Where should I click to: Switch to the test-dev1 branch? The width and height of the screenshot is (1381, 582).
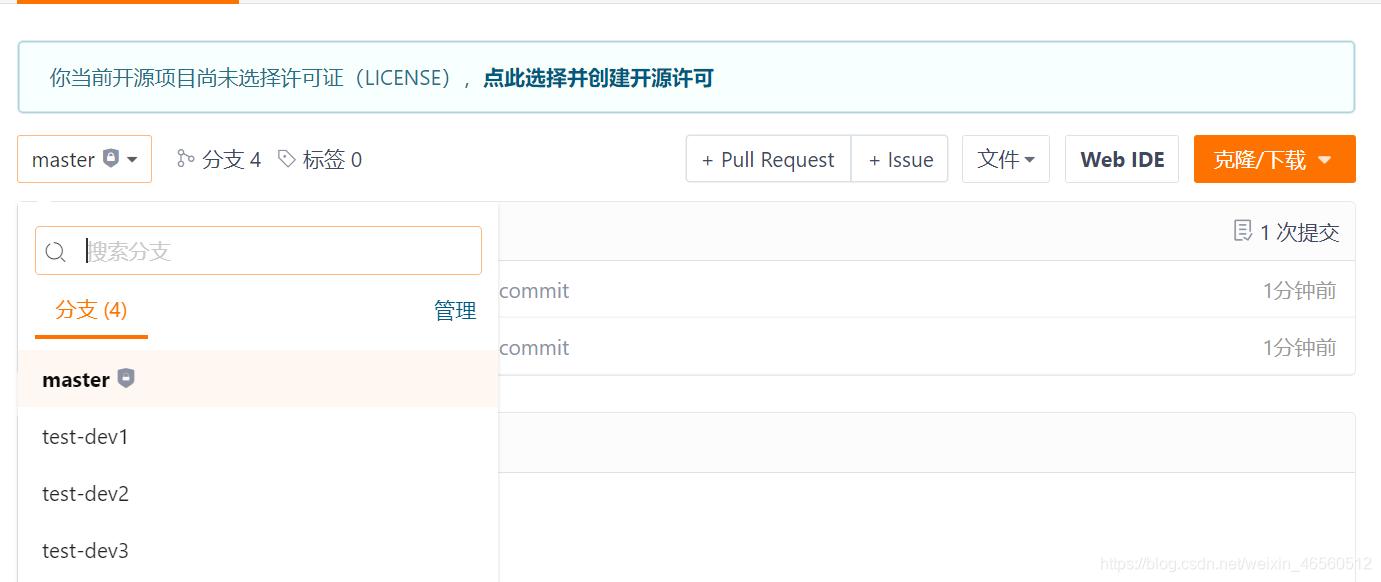(x=258, y=437)
